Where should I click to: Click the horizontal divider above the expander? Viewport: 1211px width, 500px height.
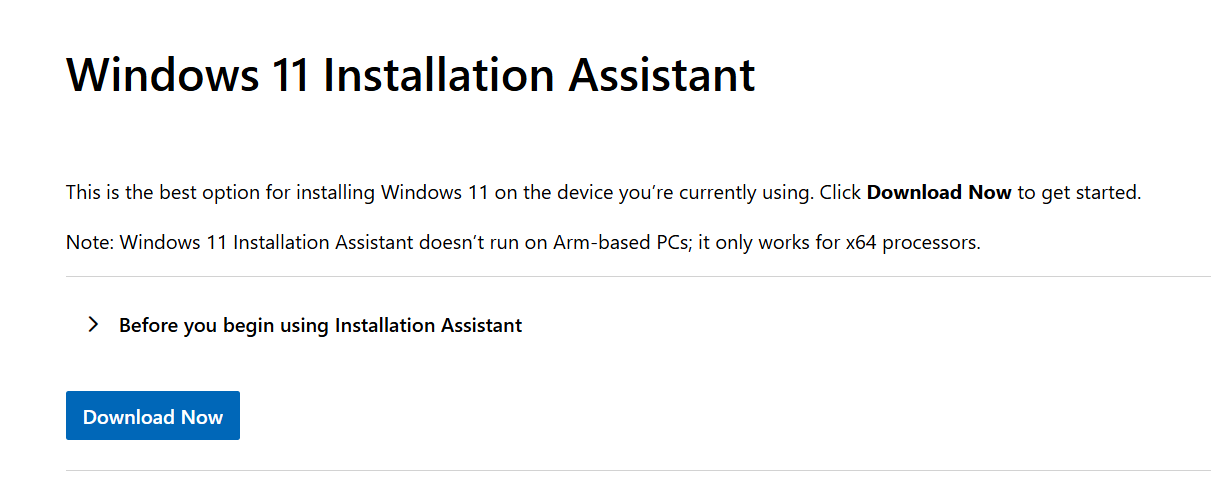click(638, 276)
